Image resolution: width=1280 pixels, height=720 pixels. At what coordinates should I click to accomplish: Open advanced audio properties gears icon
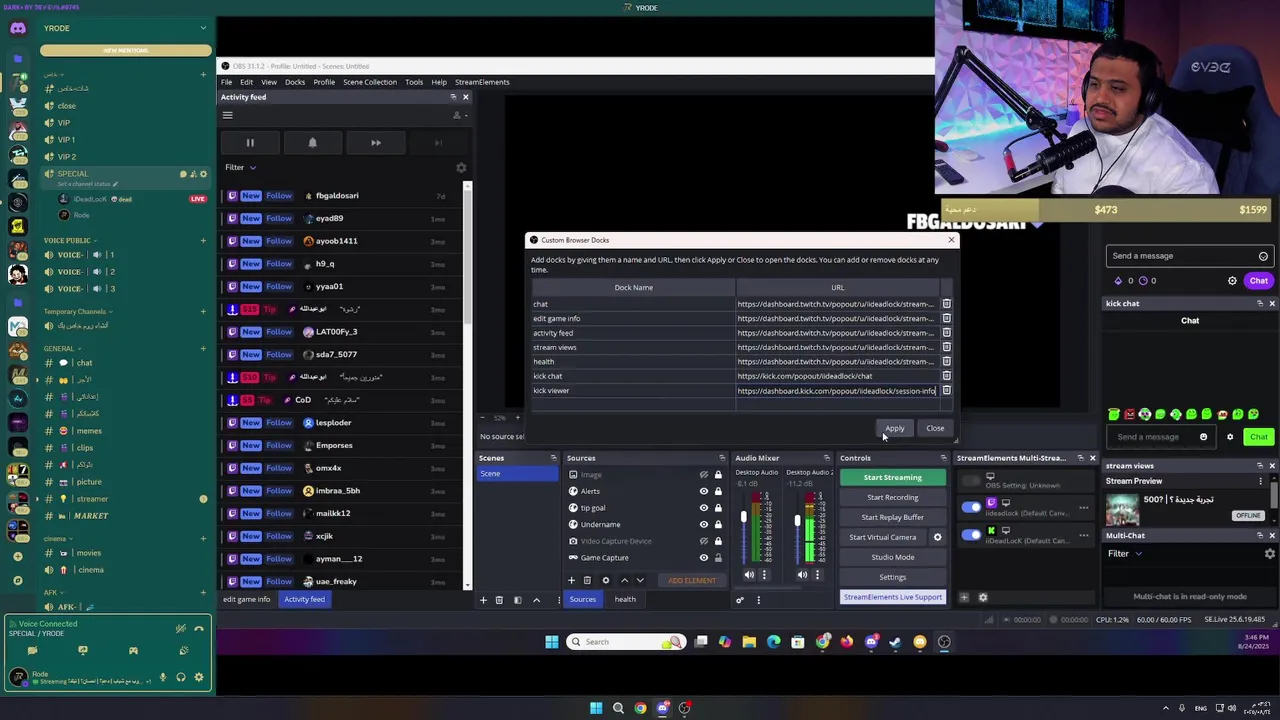coord(740,600)
